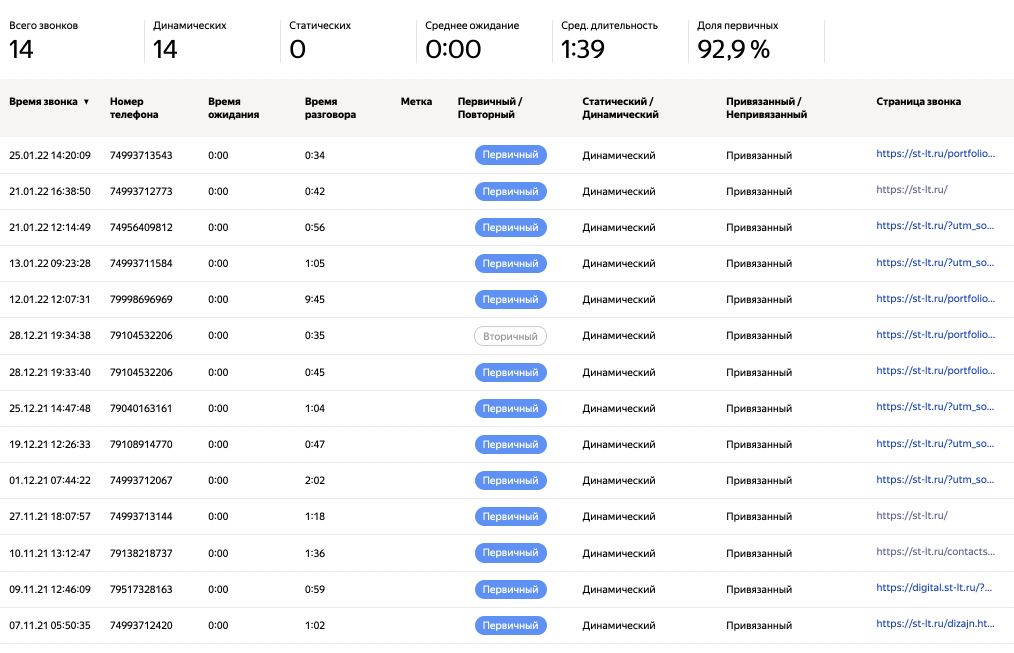Open the utm link for call 25.12.21 14:47:48
This screenshot has width=1014, height=653.
pos(935,407)
